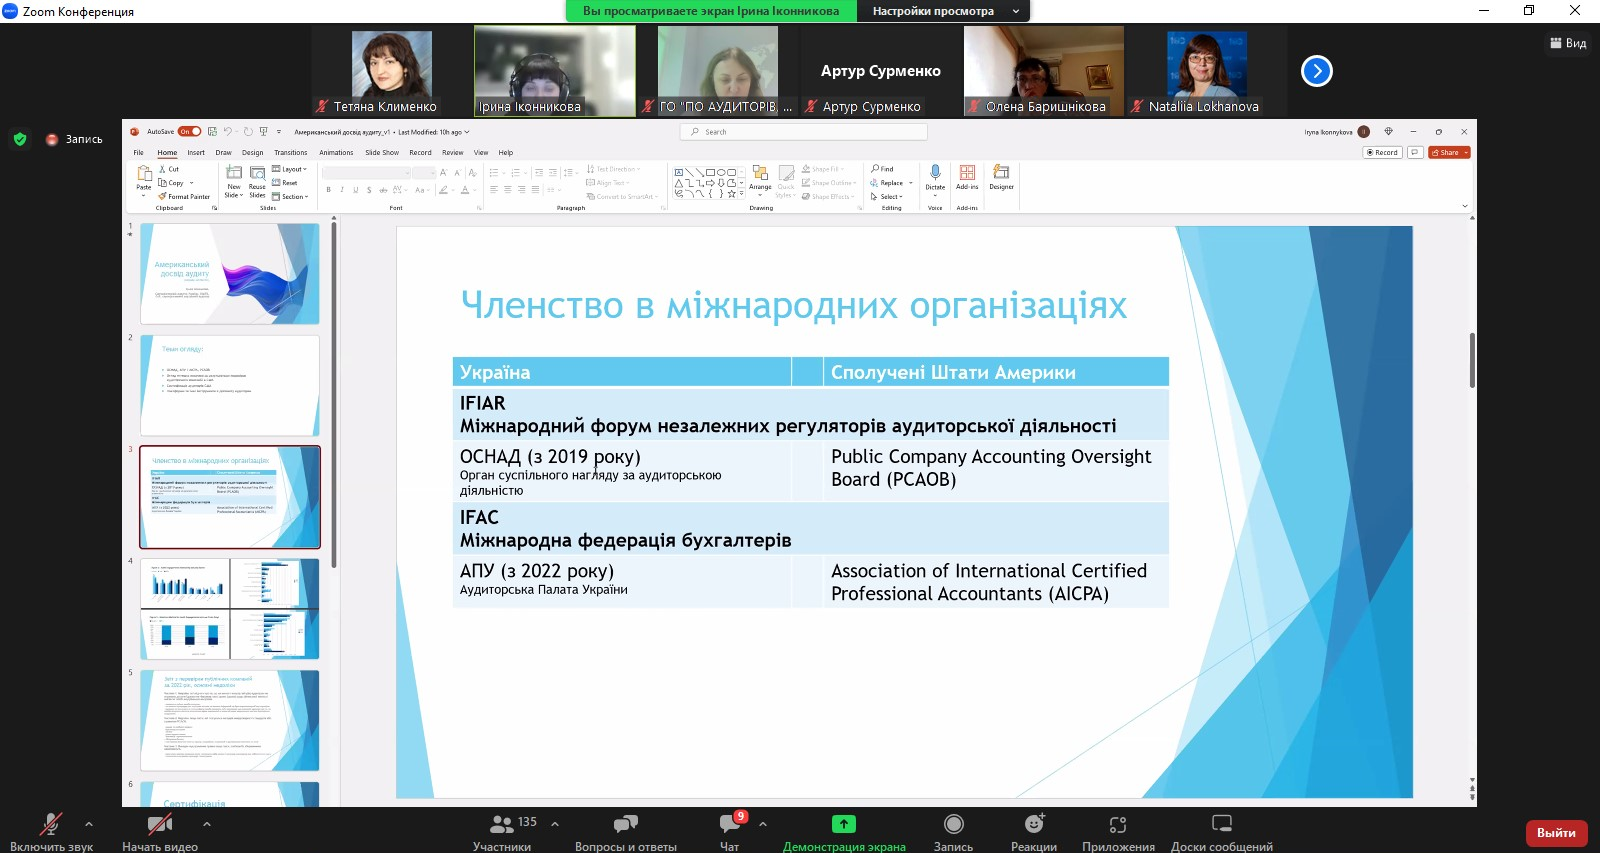Screen dimensions: 1600x853
Task: Expand video options arrow beside Начать видео
Action: (x=207, y=824)
